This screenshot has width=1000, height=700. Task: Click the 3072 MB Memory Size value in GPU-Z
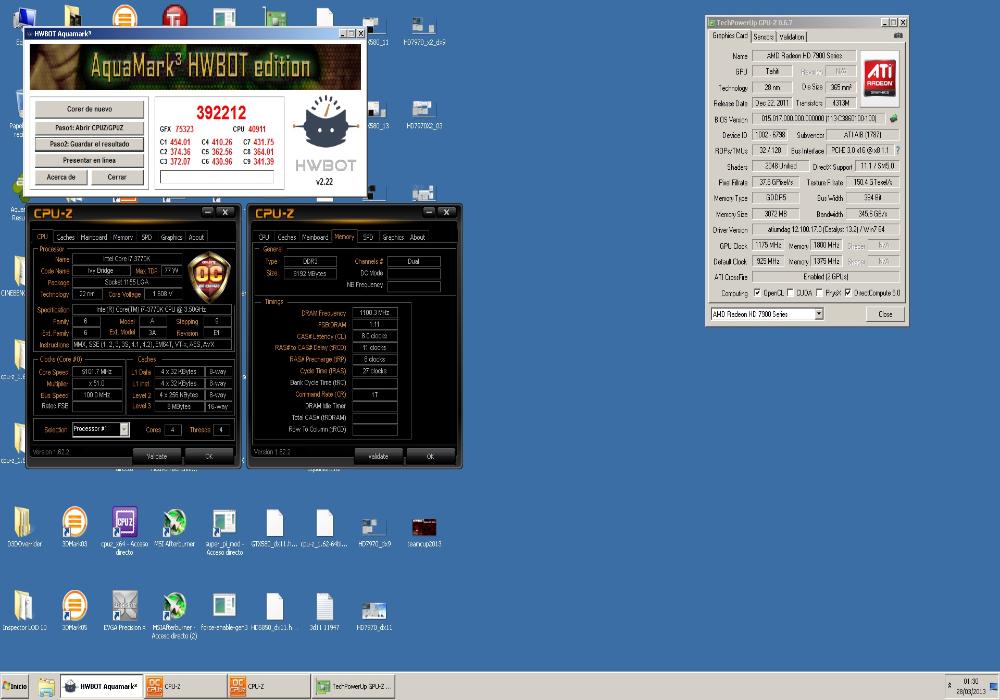[x=776, y=214]
